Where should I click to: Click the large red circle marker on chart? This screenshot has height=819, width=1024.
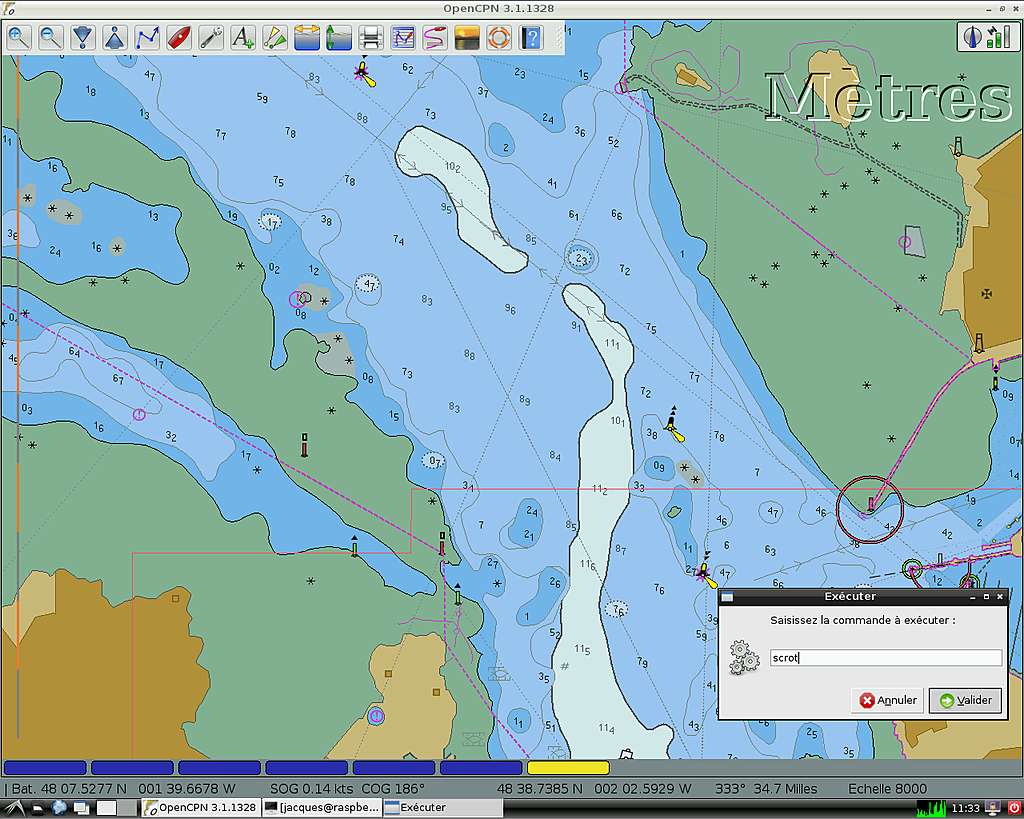click(x=870, y=509)
